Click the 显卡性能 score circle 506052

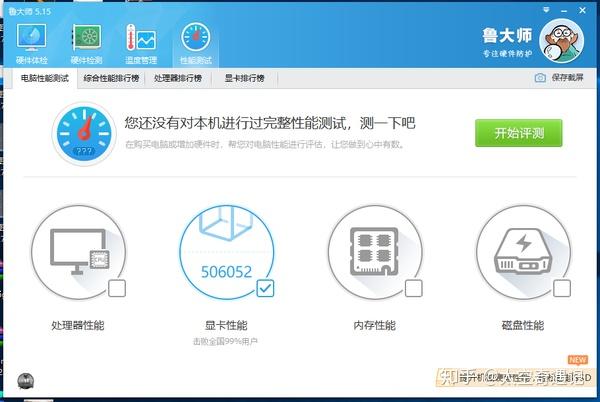(227, 252)
